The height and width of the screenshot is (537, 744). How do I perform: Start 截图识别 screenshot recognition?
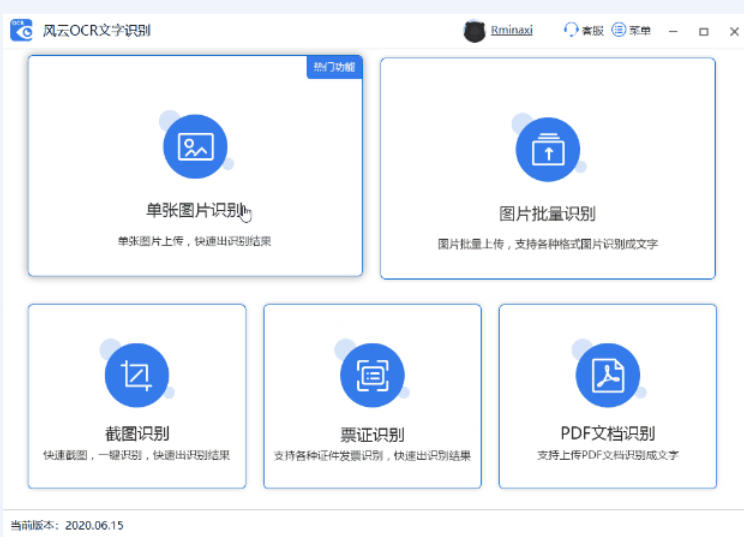[x=136, y=433]
